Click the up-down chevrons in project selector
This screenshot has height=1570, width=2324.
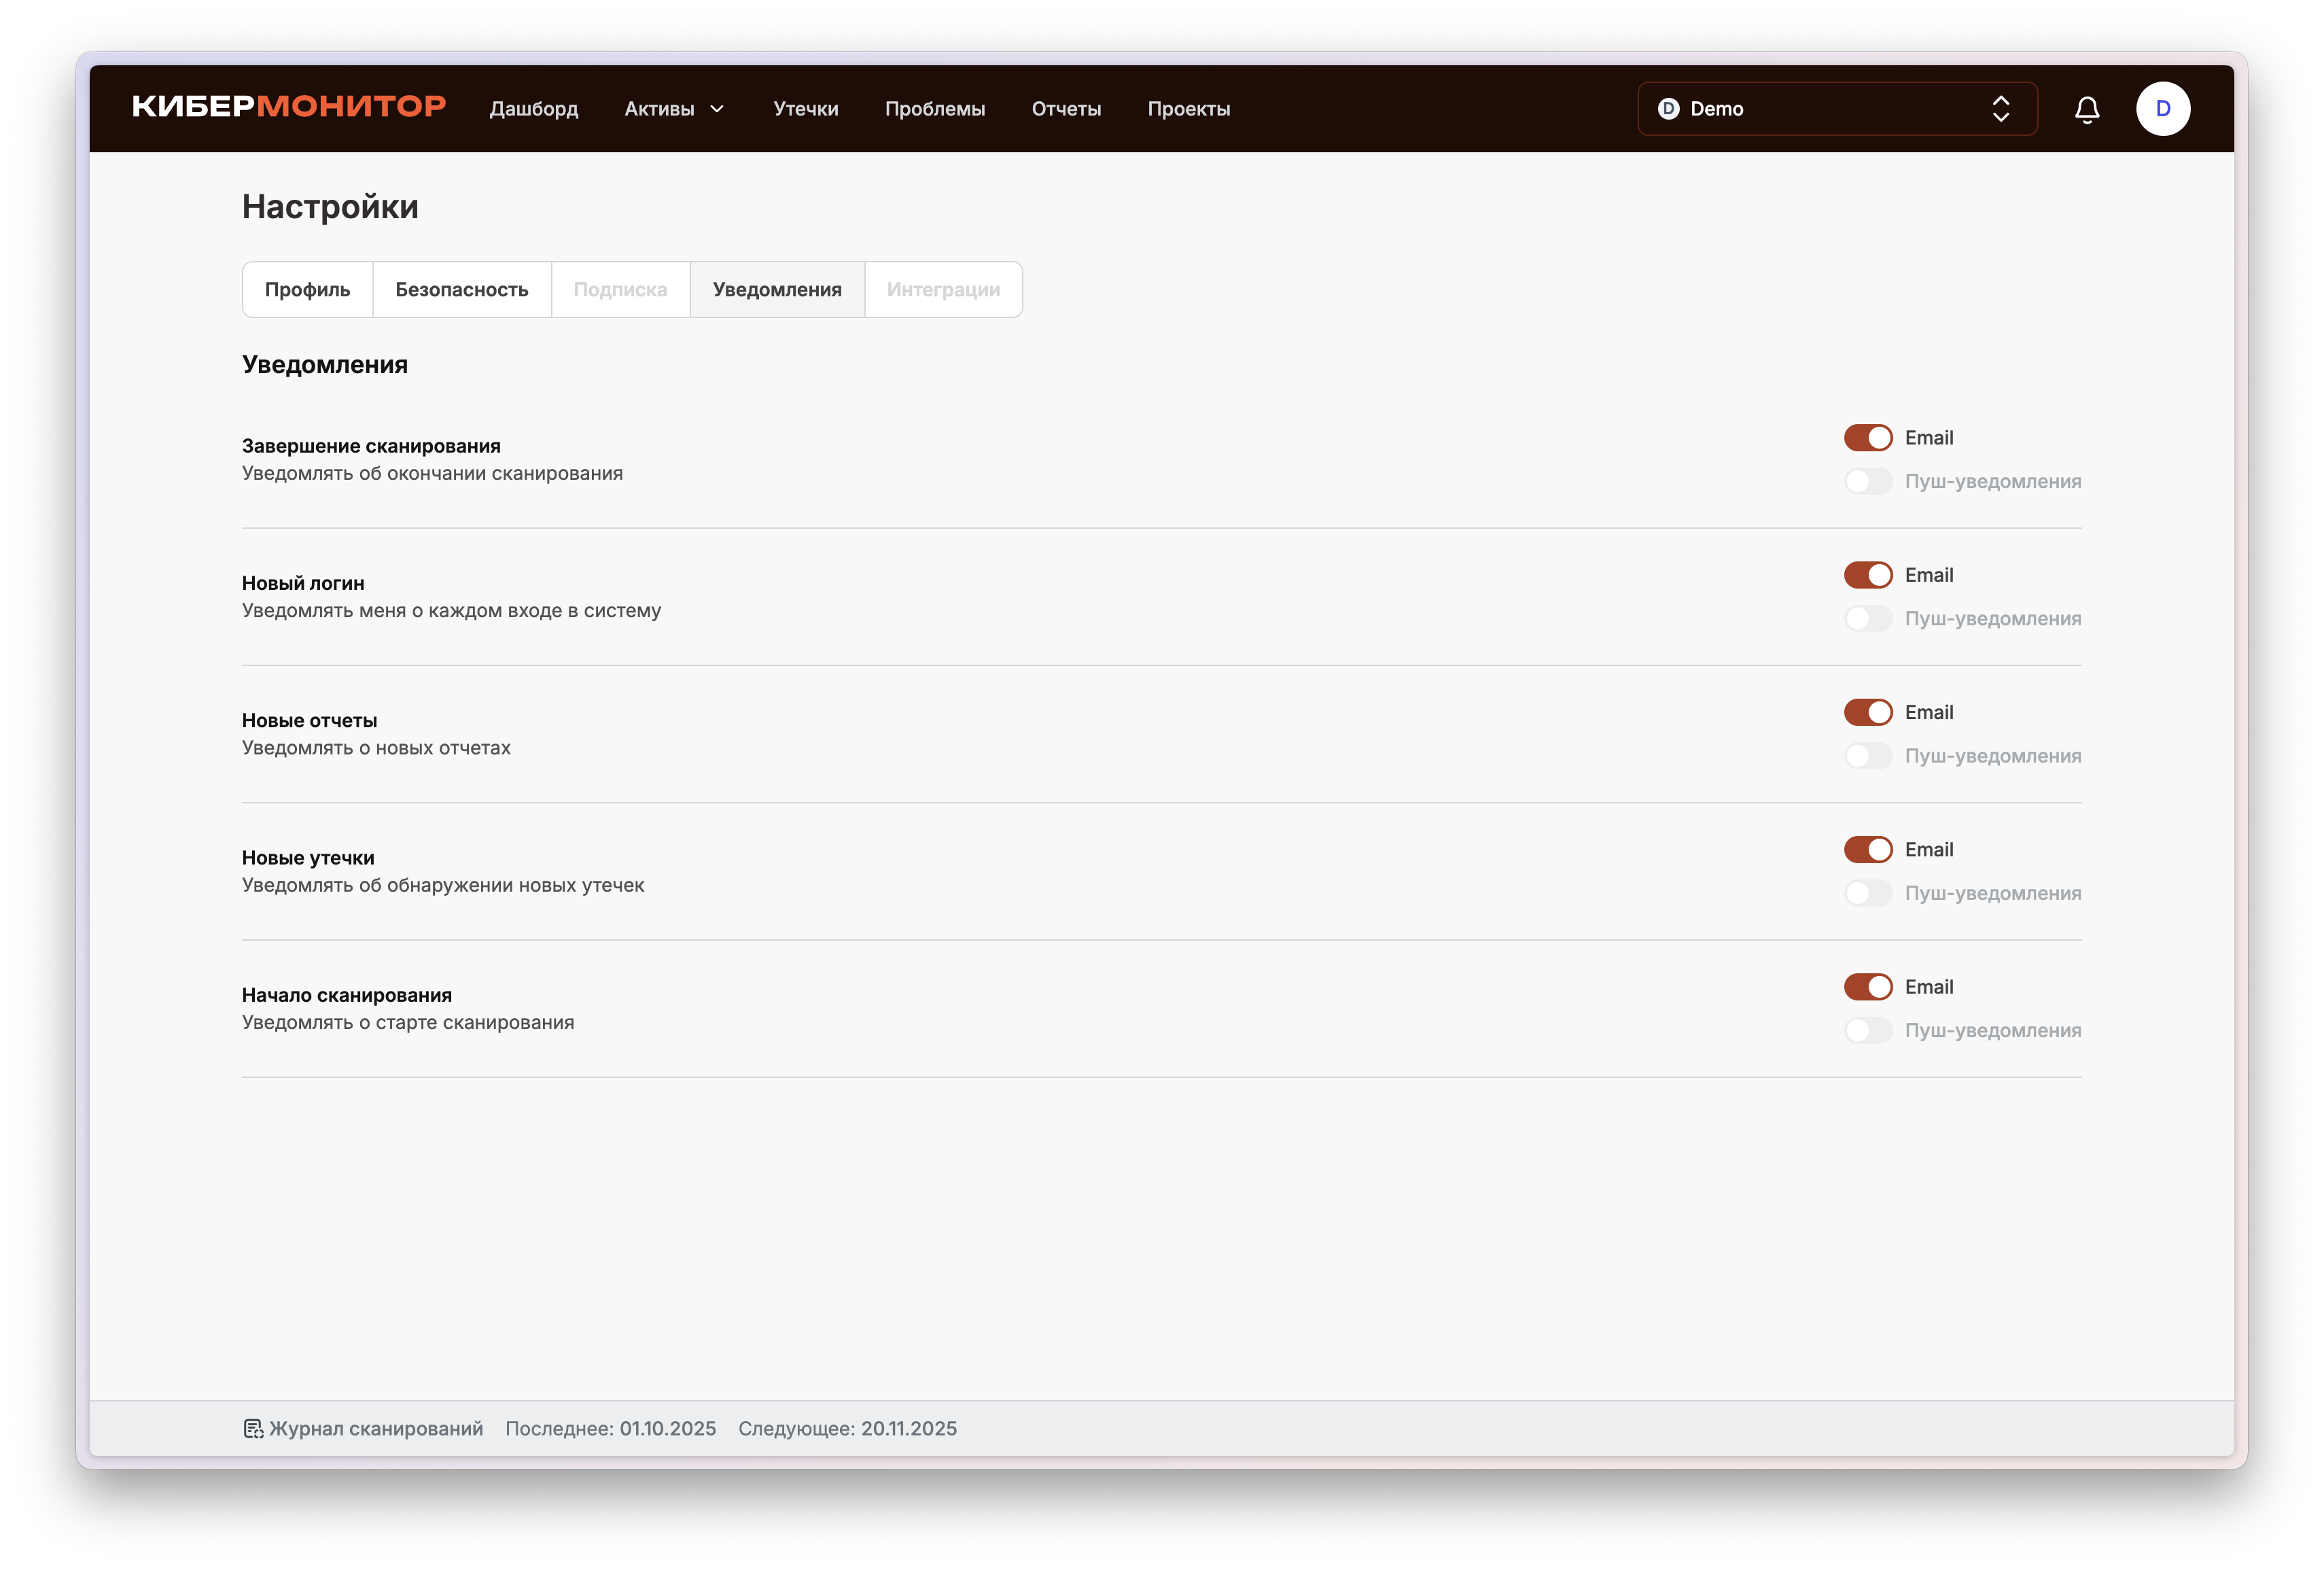coord(2000,109)
